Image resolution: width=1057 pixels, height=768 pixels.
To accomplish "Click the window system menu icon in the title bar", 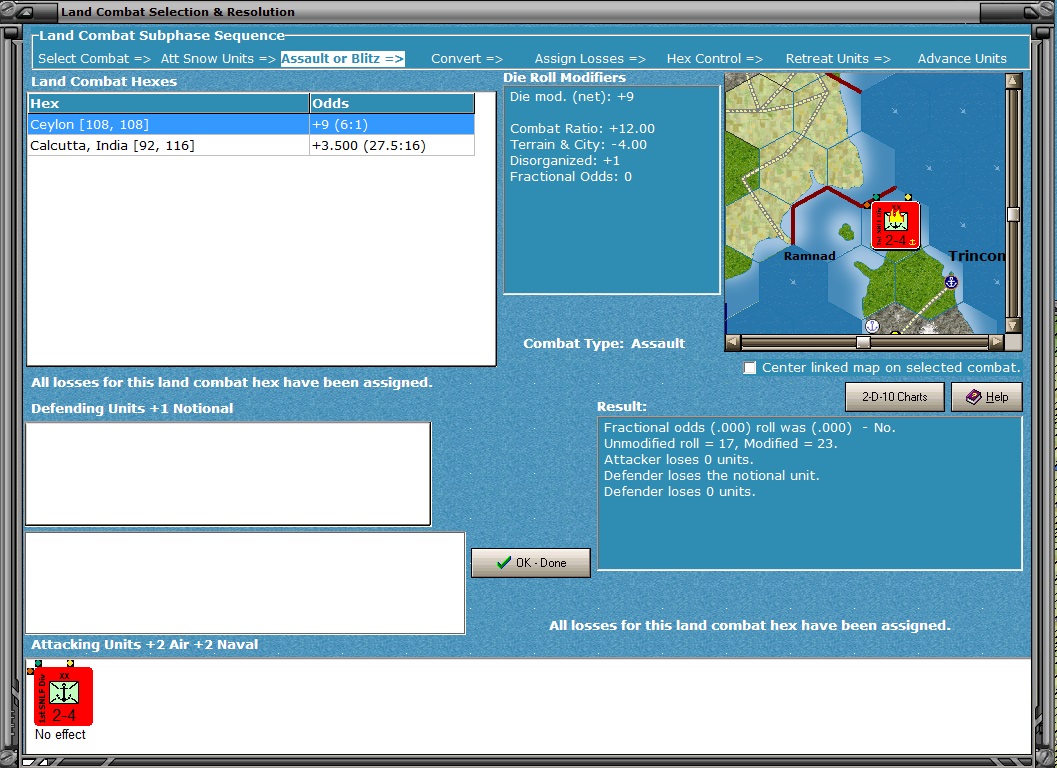I will click(24, 12).
